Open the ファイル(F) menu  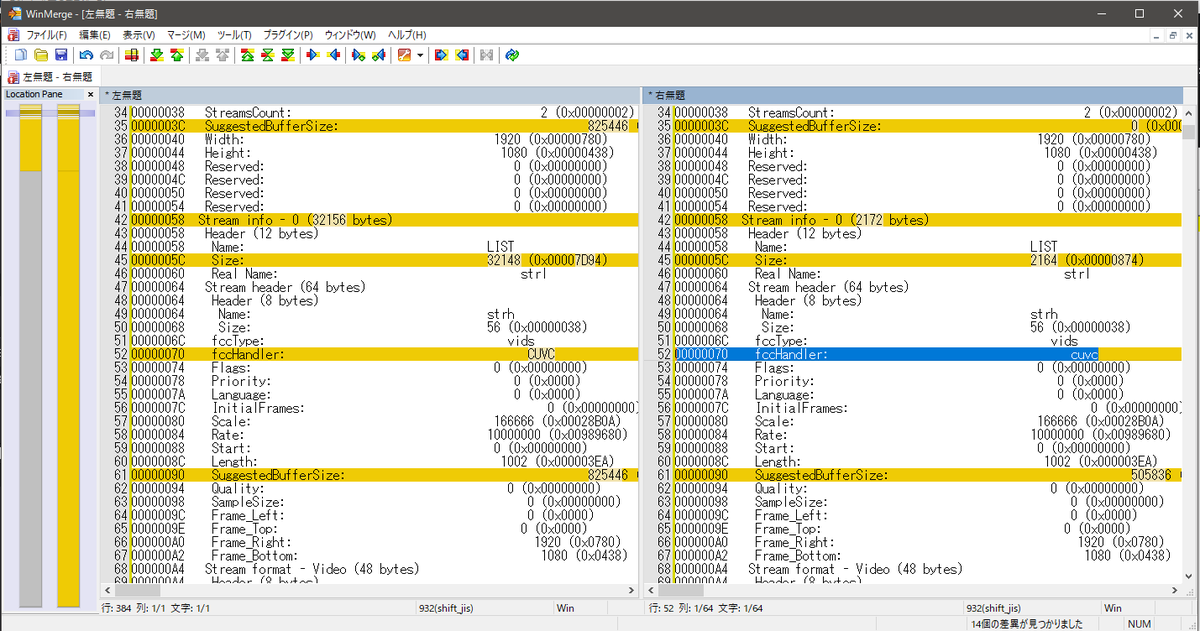(x=46, y=35)
